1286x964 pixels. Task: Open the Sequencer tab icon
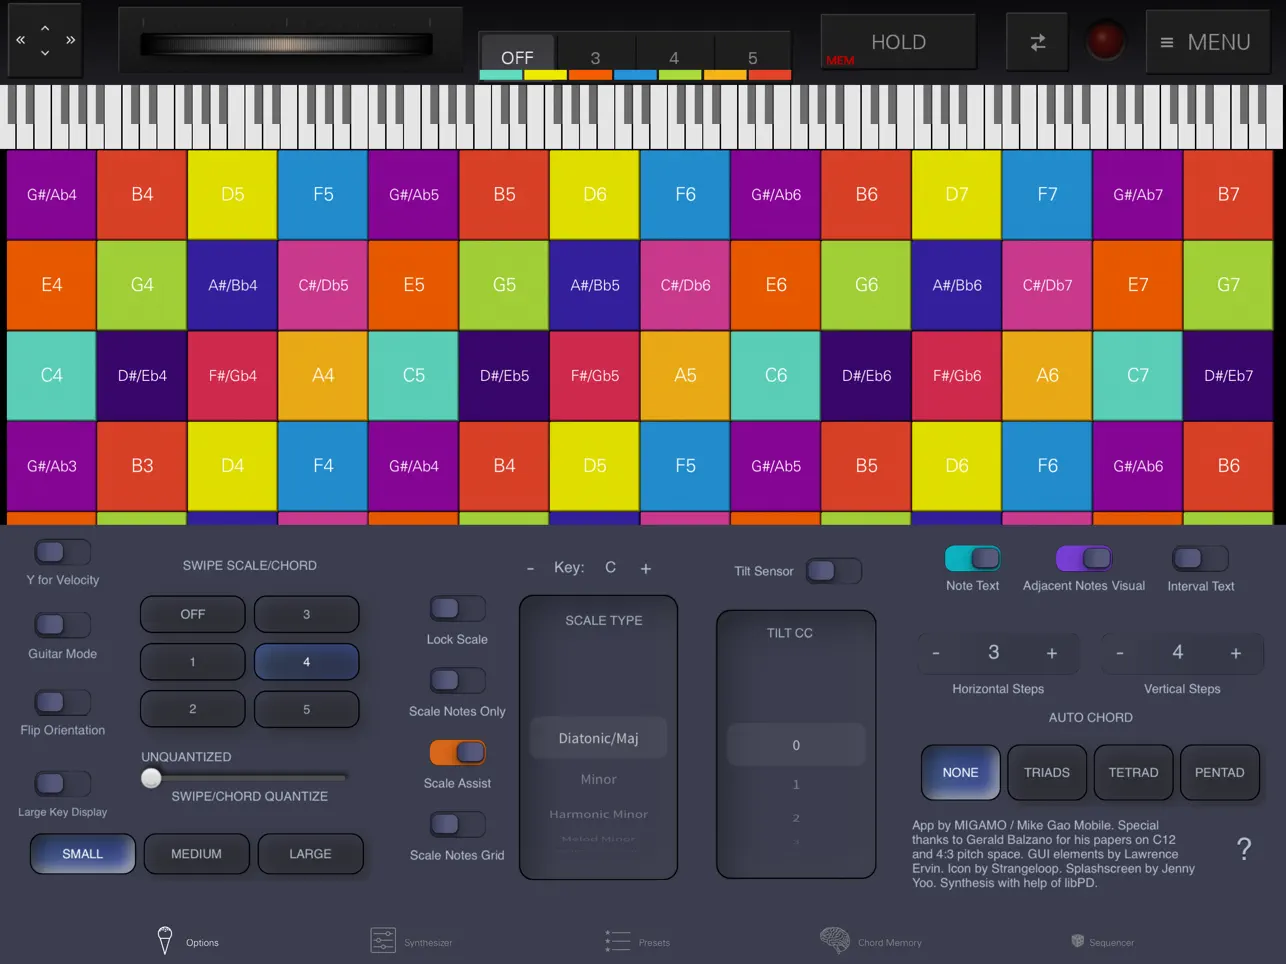click(x=1078, y=941)
